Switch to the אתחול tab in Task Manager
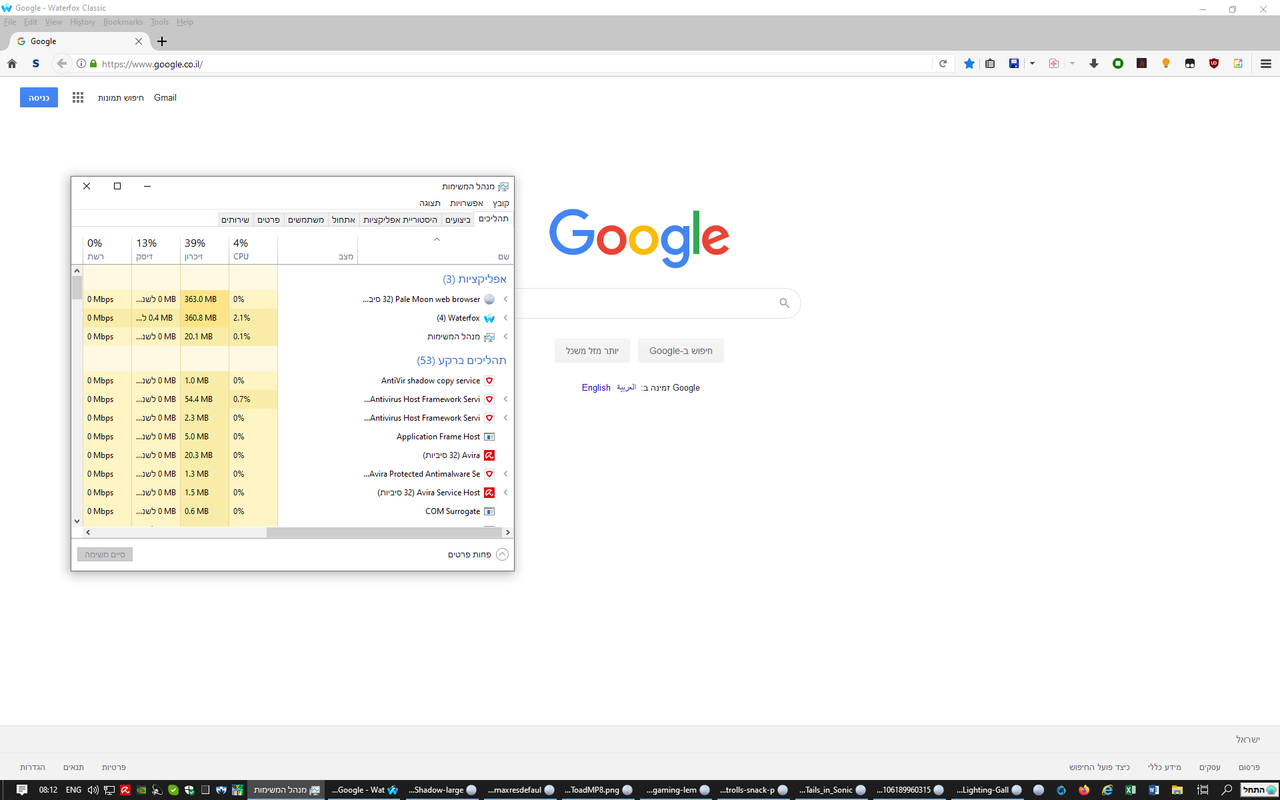The height and width of the screenshot is (800, 1280). 344,219
